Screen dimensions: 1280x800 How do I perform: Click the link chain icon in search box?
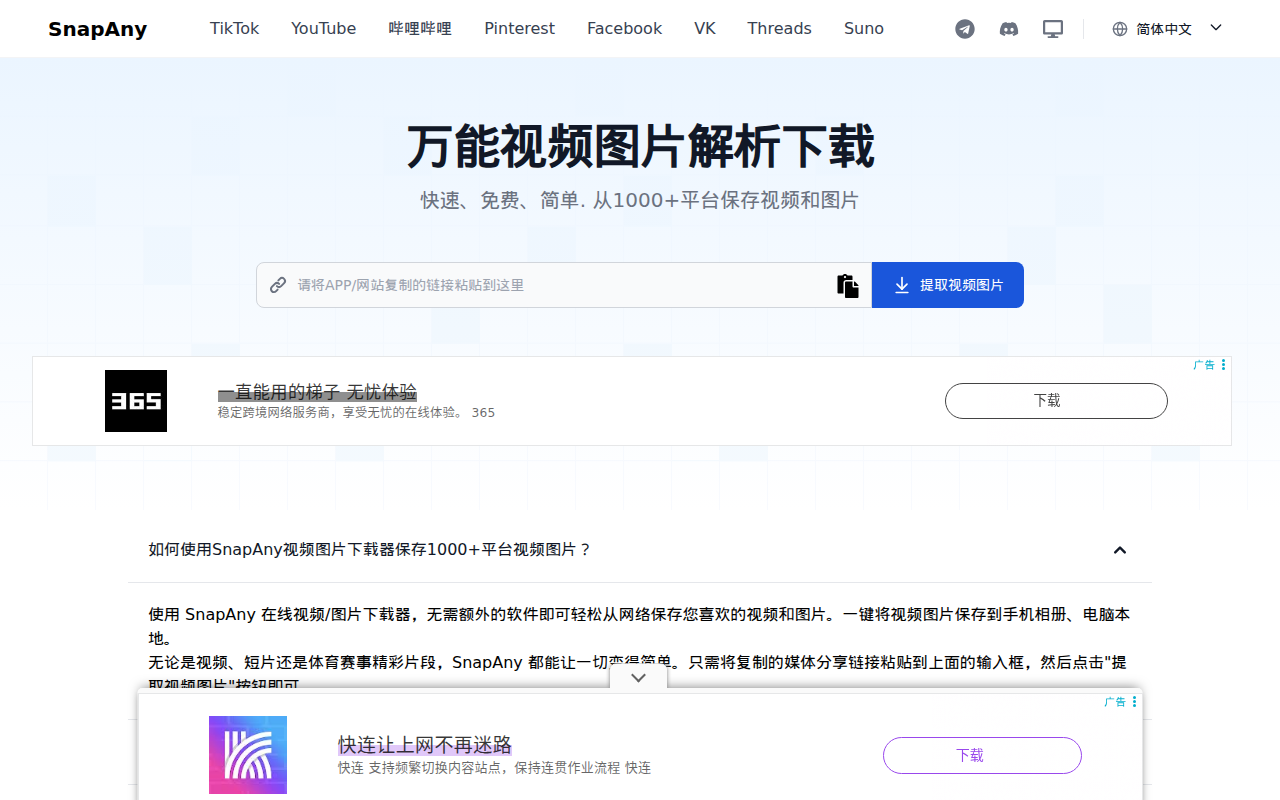click(x=278, y=285)
